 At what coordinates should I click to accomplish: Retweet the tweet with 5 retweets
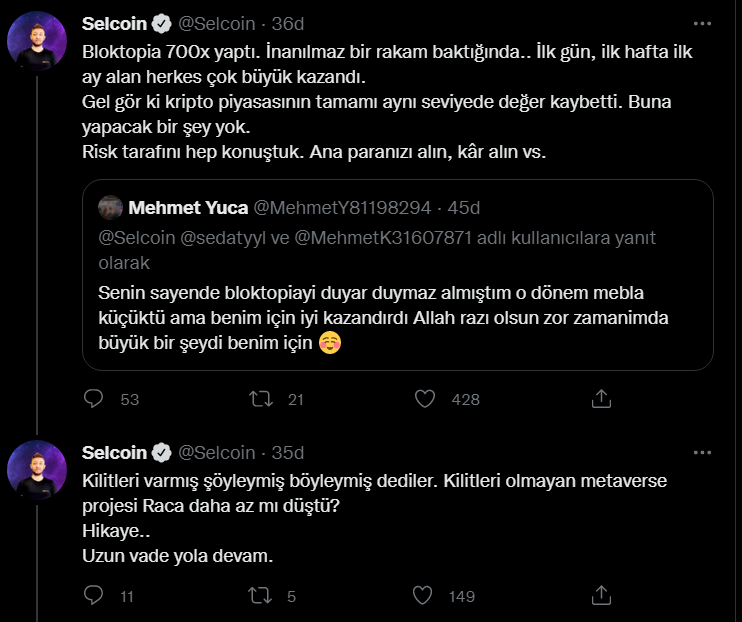point(260,596)
